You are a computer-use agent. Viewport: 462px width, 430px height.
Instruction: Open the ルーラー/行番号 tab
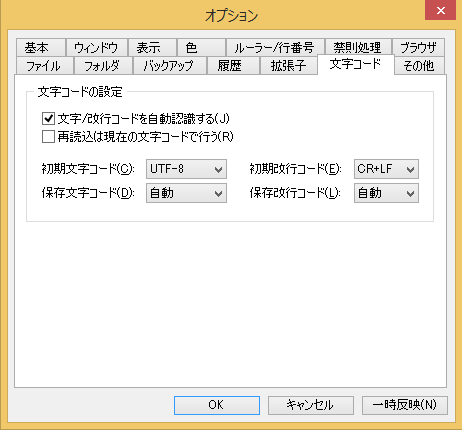click(x=275, y=48)
